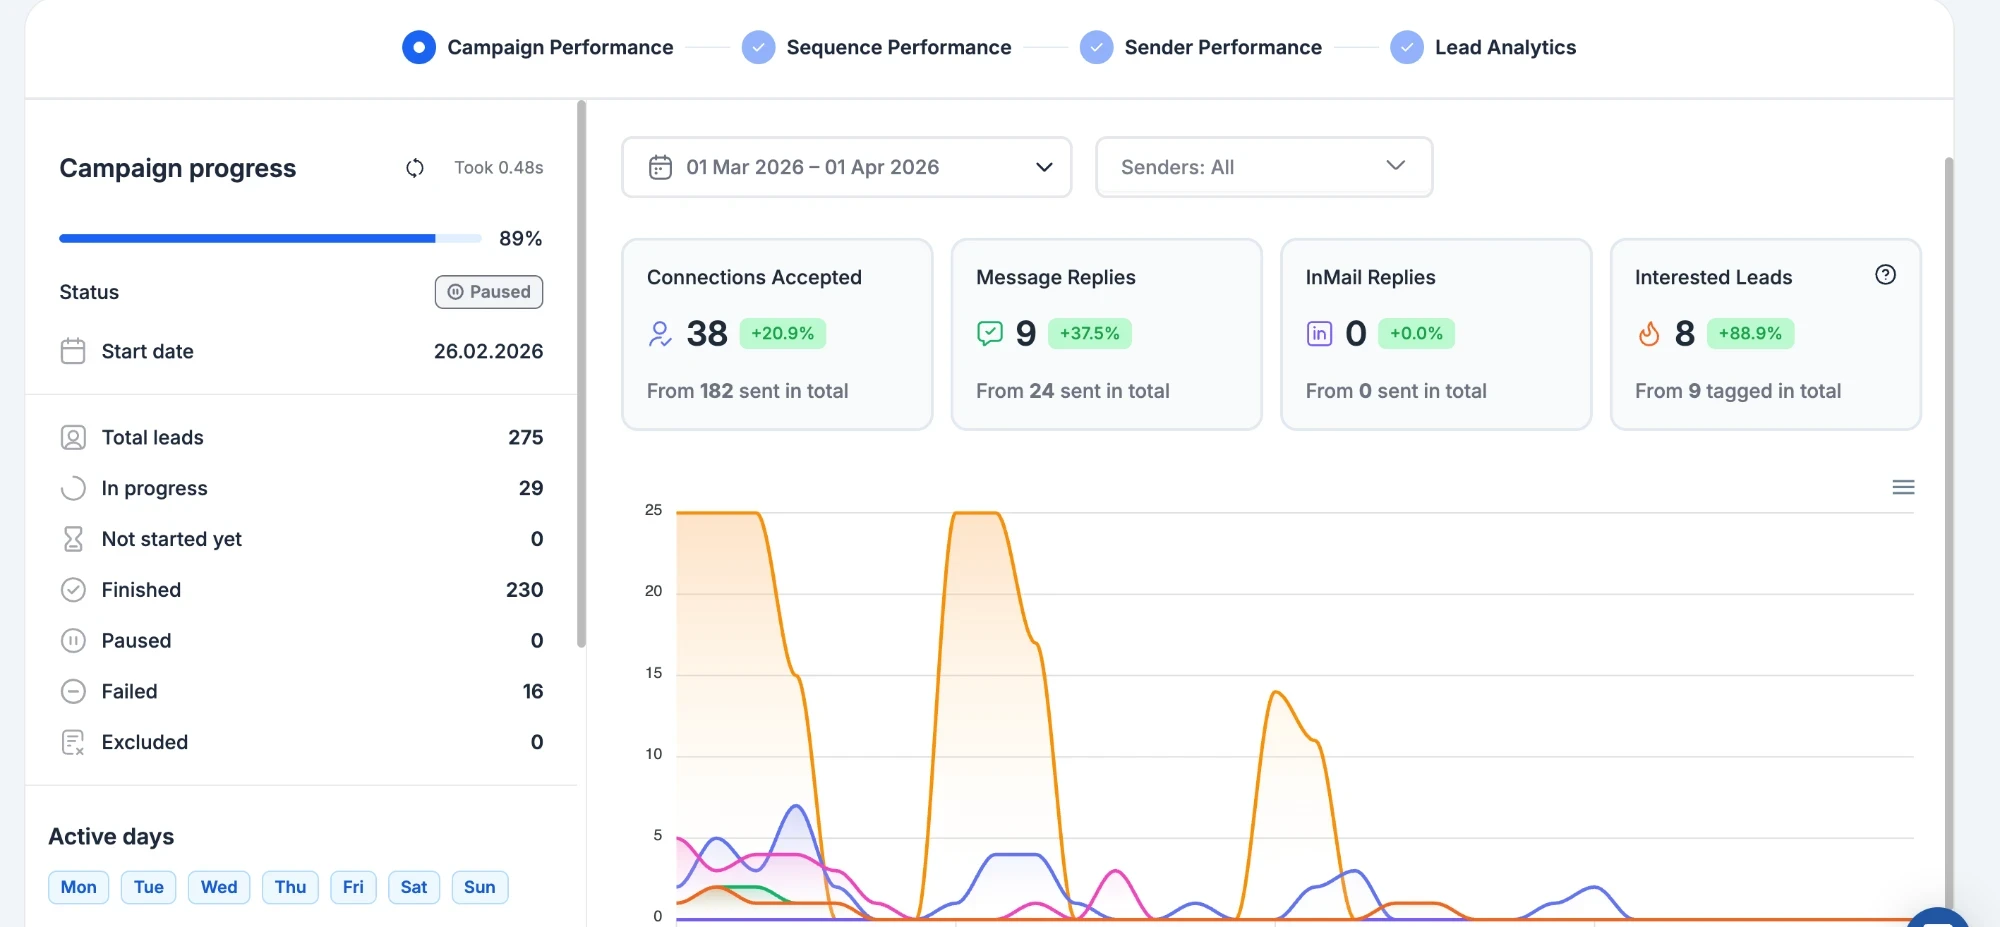Click the In progress spinner icon
The image size is (2000, 927).
click(73, 488)
